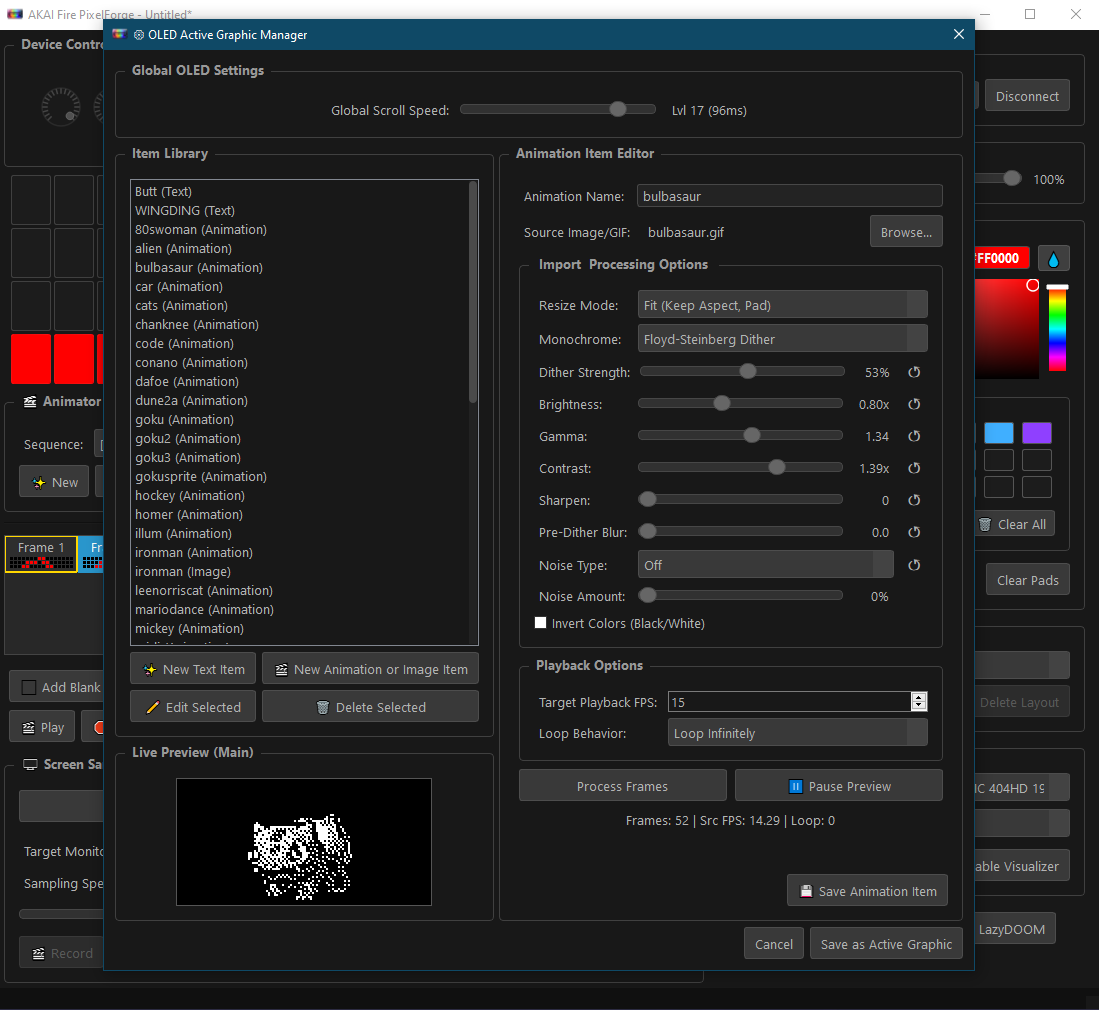Open the Monochrome dither dropdown
Screen dimensions: 1099x1010
782,339
